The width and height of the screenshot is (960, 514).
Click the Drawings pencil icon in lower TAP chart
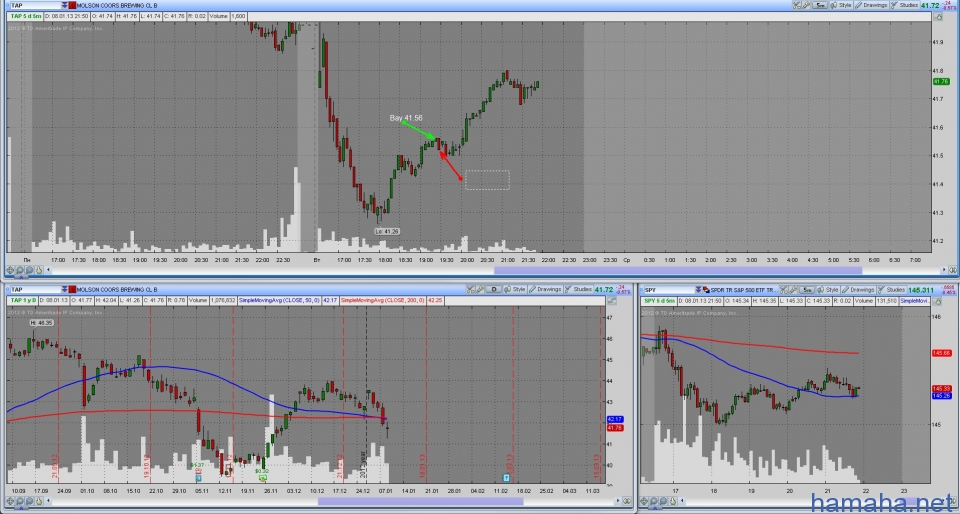pos(531,289)
